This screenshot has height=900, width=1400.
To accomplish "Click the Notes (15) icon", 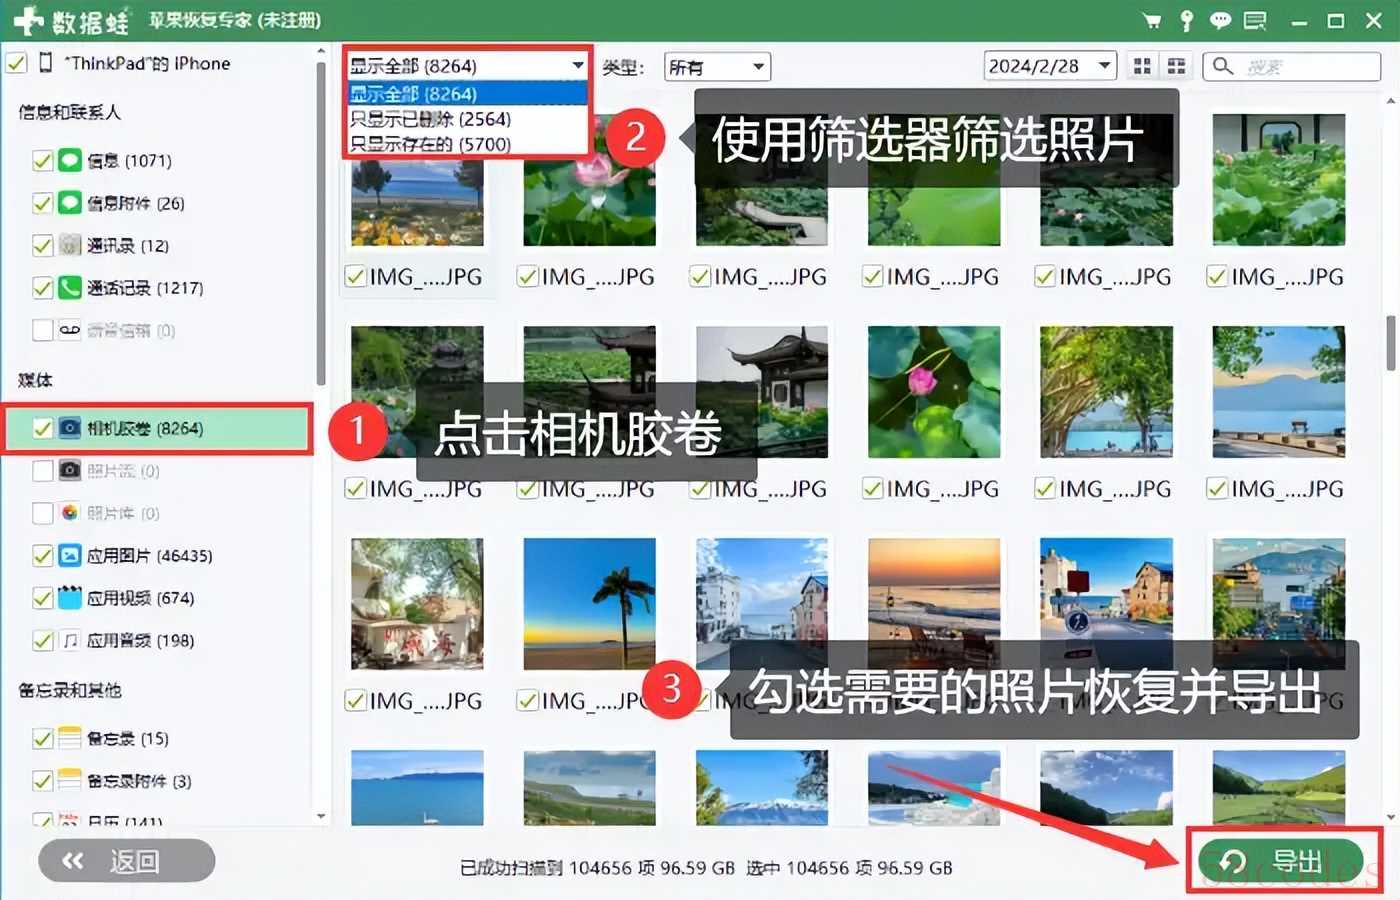I will (x=69, y=738).
